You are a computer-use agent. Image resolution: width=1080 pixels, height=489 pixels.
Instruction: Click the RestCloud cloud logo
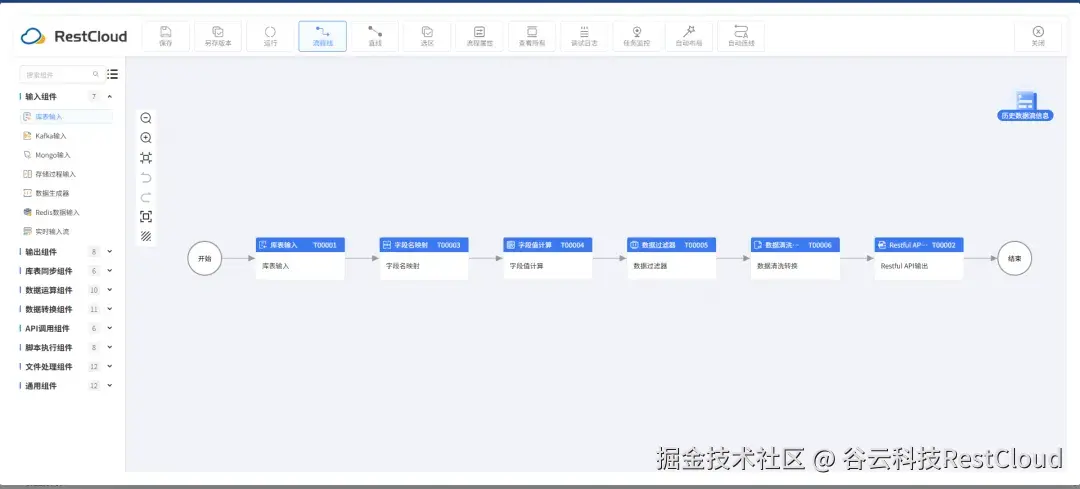(x=33, y=36)
